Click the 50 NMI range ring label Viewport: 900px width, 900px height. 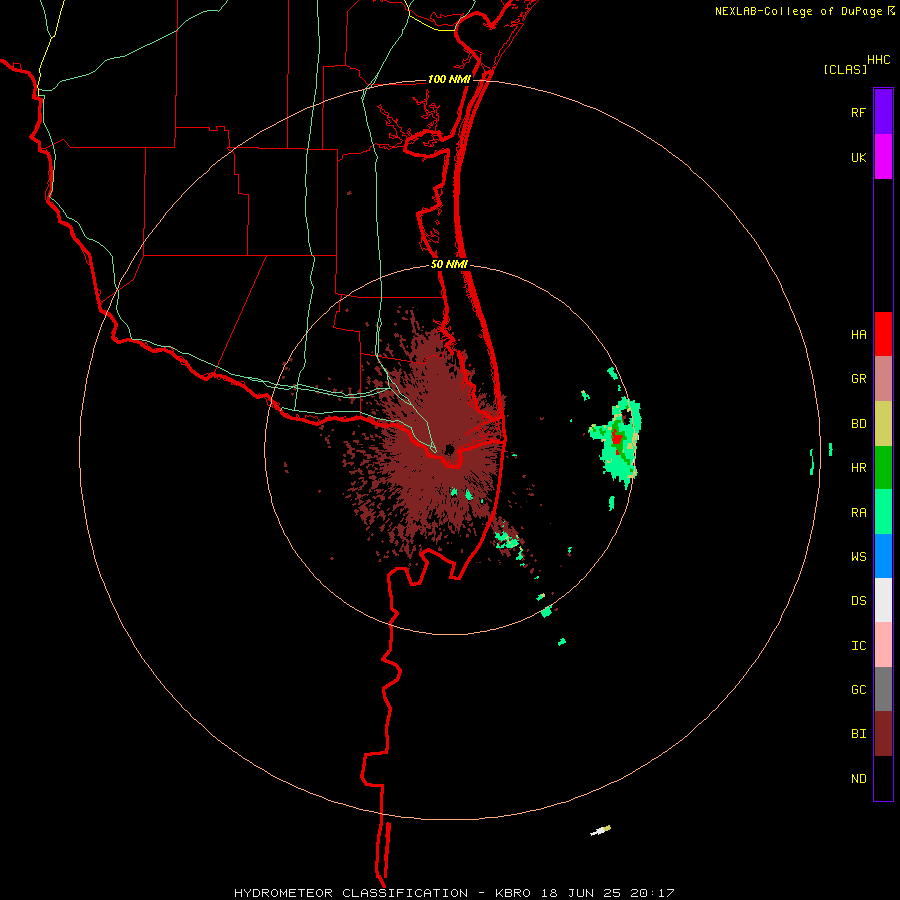(x=449, y=265)
